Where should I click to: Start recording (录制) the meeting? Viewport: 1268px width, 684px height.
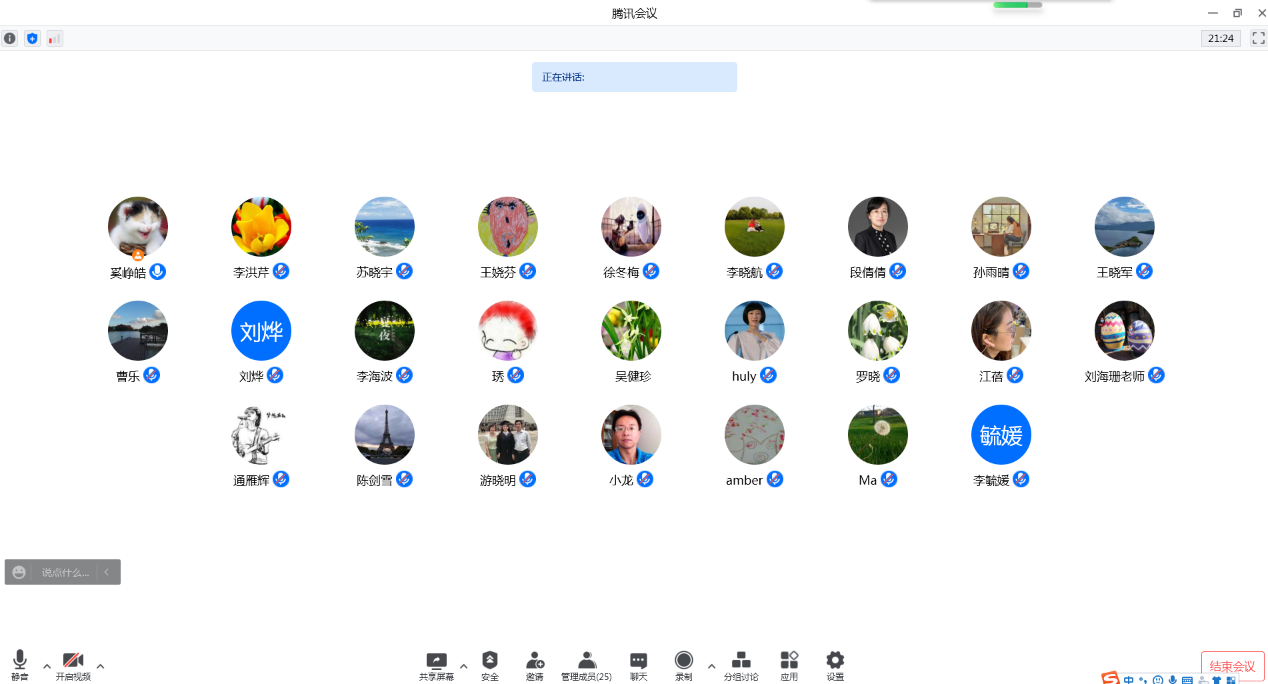coord(683,665)
